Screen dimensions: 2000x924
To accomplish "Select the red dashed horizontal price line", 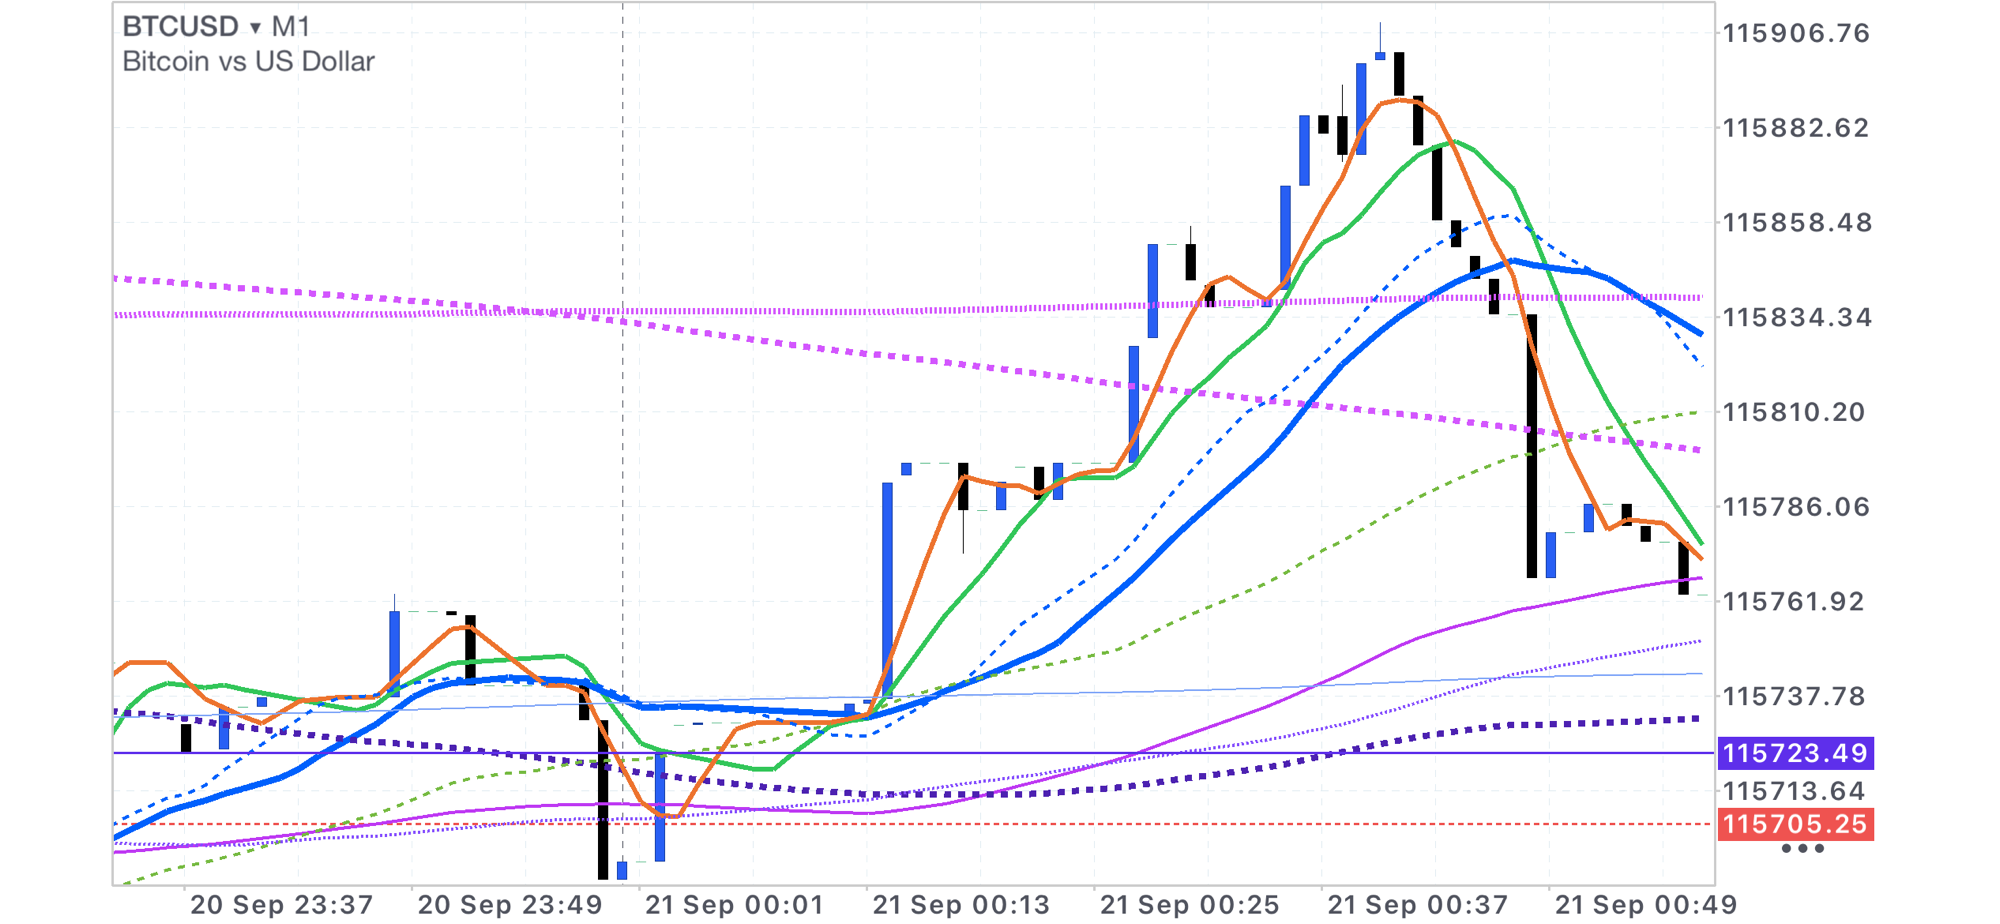I will 1000,825.
